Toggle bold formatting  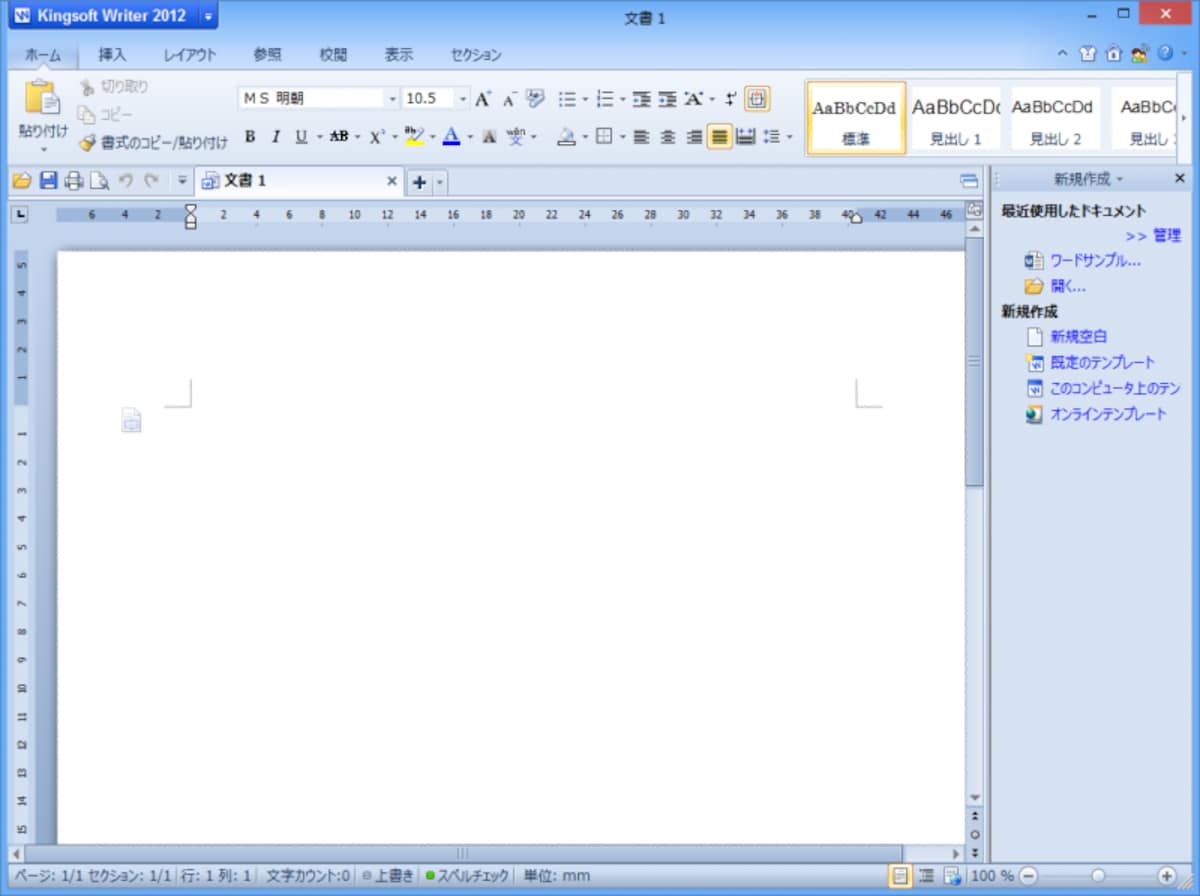point(250,136)
